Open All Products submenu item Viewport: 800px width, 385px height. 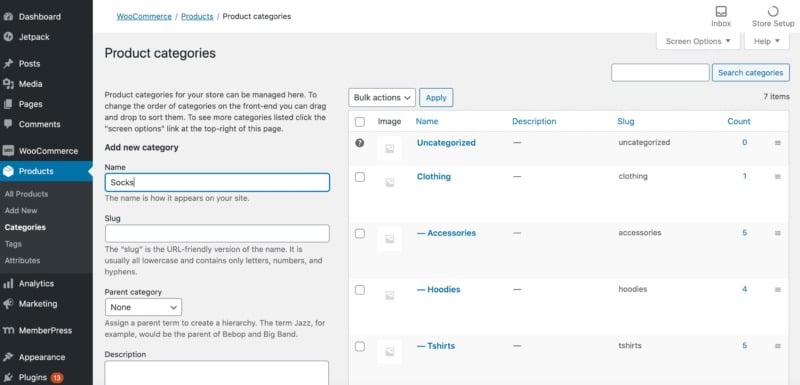pyautogui.click(x=26, y=194)
